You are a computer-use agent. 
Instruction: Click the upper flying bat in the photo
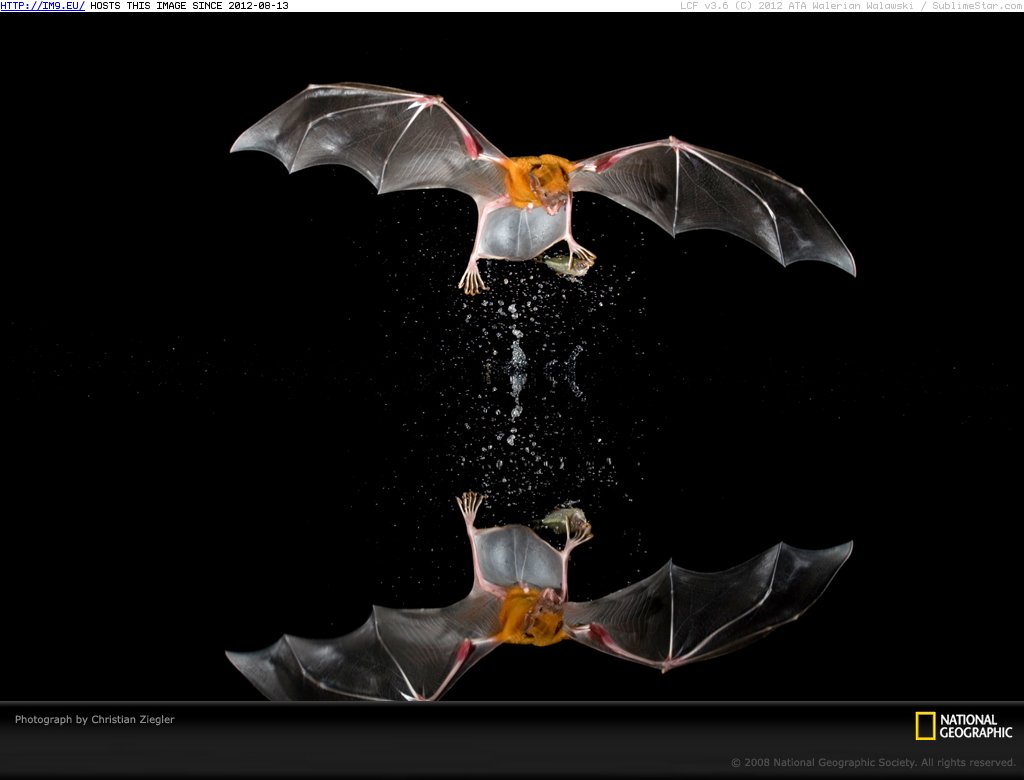click(x=542, y=188)
